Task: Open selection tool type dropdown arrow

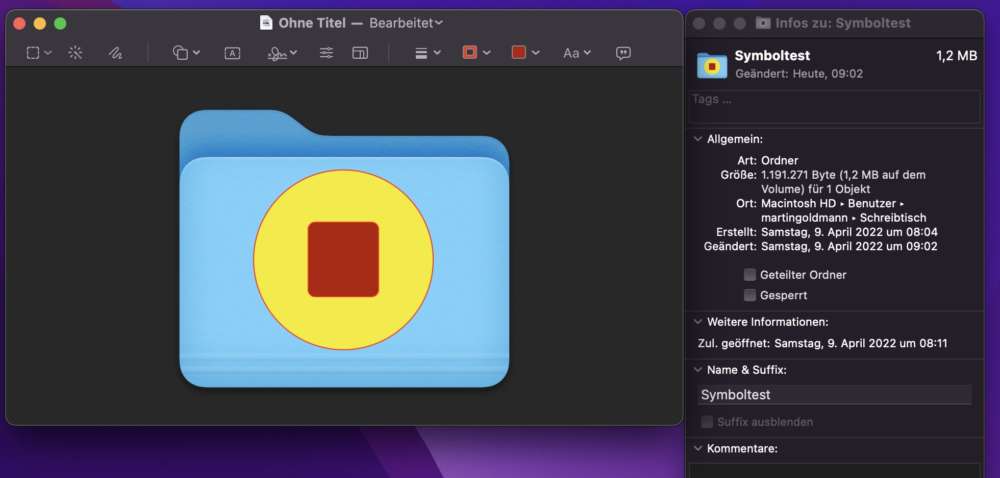Action: coord(48,54)
